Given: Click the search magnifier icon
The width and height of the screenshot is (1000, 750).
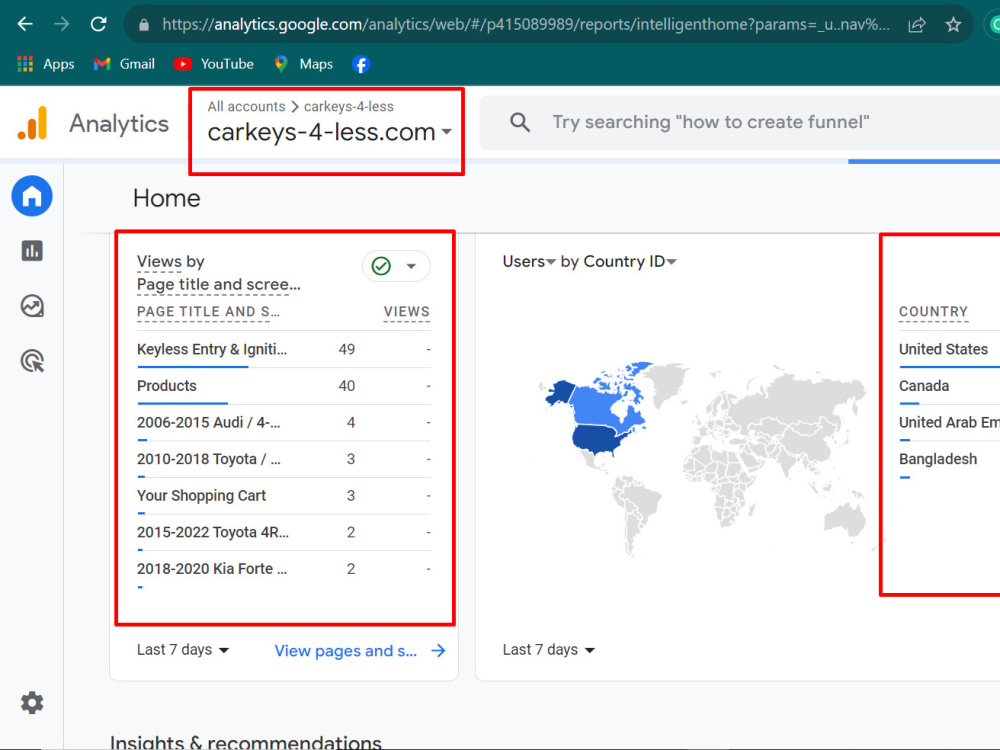Looking at the screenshot, I should coord(520,122).
